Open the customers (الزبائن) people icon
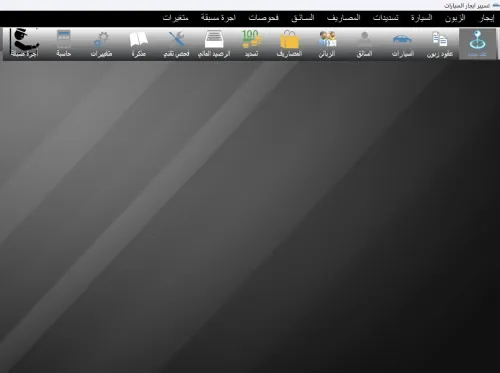The height and width of the screenshot is (373, 500). coord(327,44)
